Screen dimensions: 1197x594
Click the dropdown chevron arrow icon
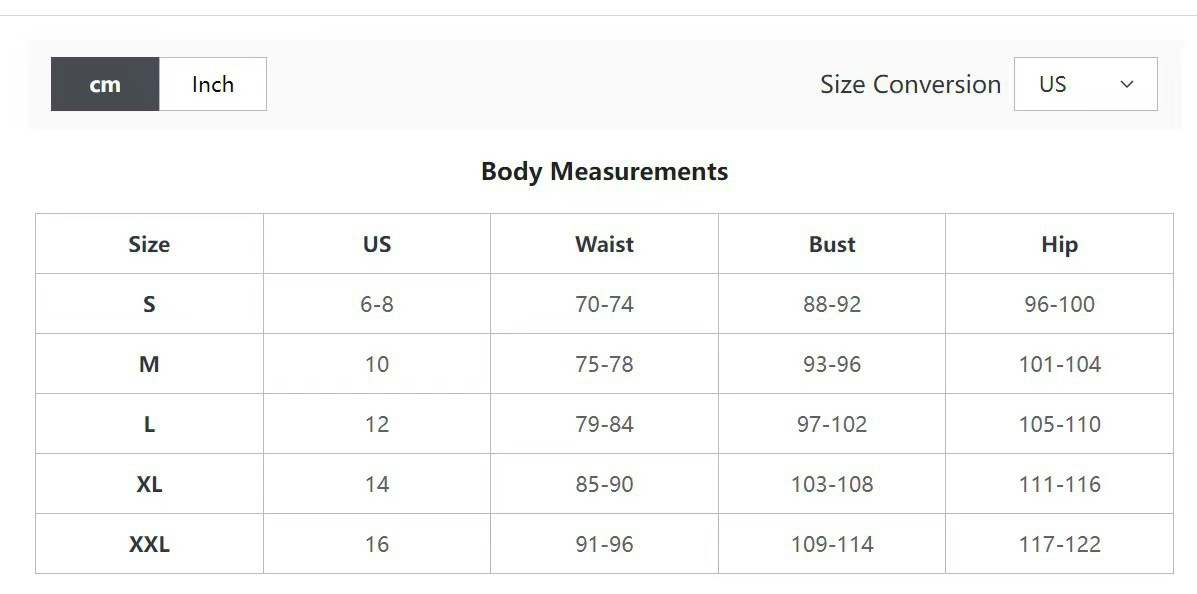tap(1127, 84)
